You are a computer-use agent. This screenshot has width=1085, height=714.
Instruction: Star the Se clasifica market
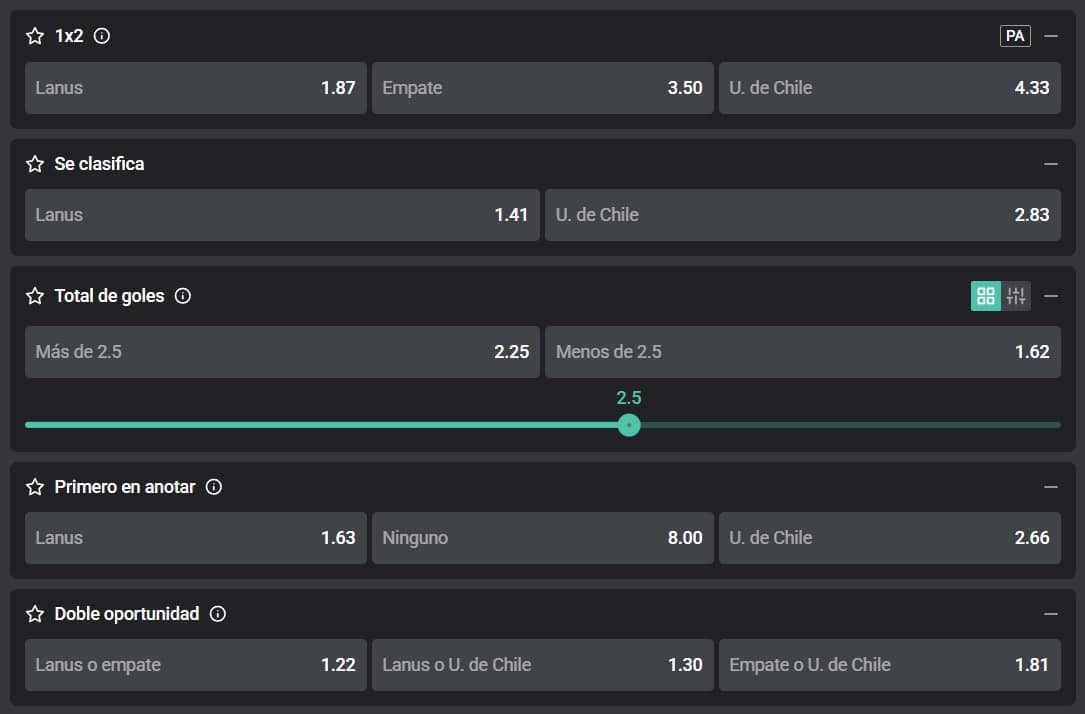[x=35, y=164]
